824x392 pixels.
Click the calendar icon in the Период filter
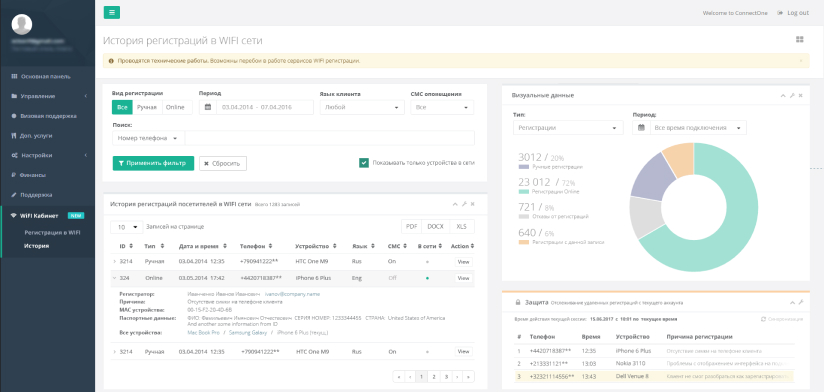point(208,107)
